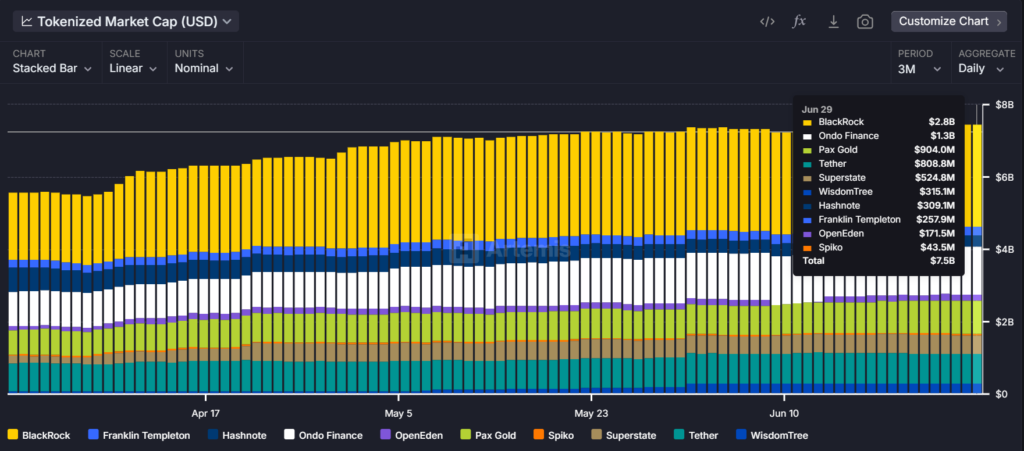Click the May 5 axis label
Screen dimensions: 1024x451
[x=398, y=413]
